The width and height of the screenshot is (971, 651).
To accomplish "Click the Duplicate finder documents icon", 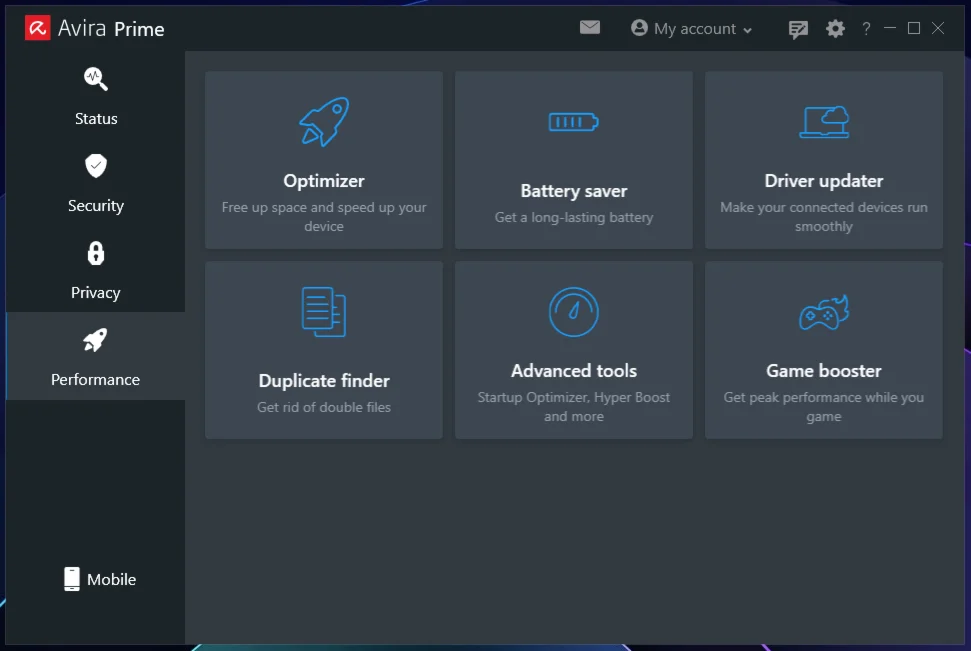I will pyautogui.click(x=324, y=311).
